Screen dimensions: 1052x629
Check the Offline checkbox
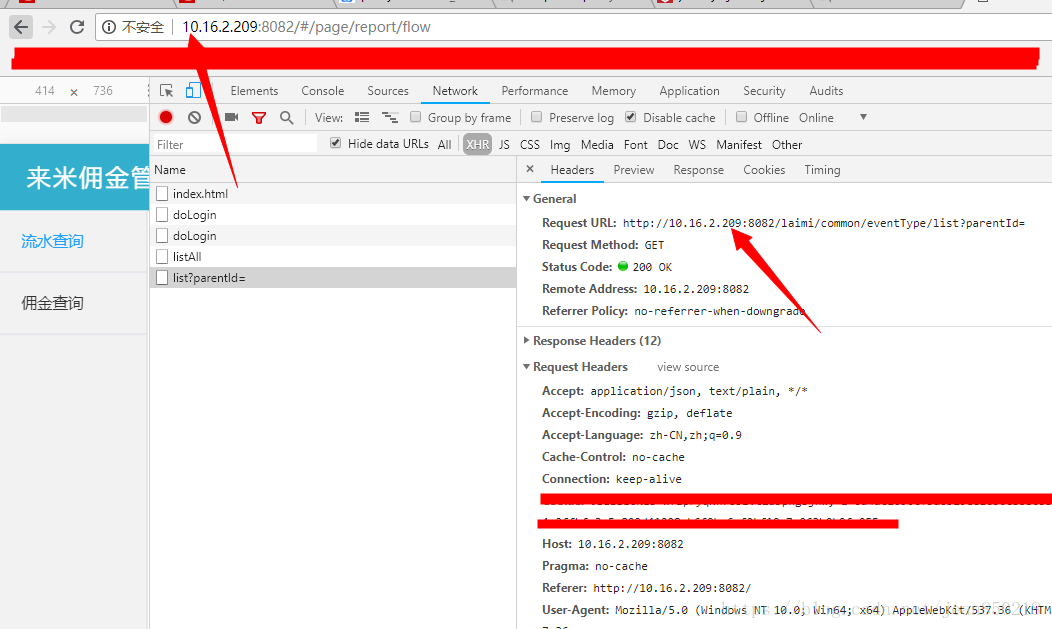741,117
